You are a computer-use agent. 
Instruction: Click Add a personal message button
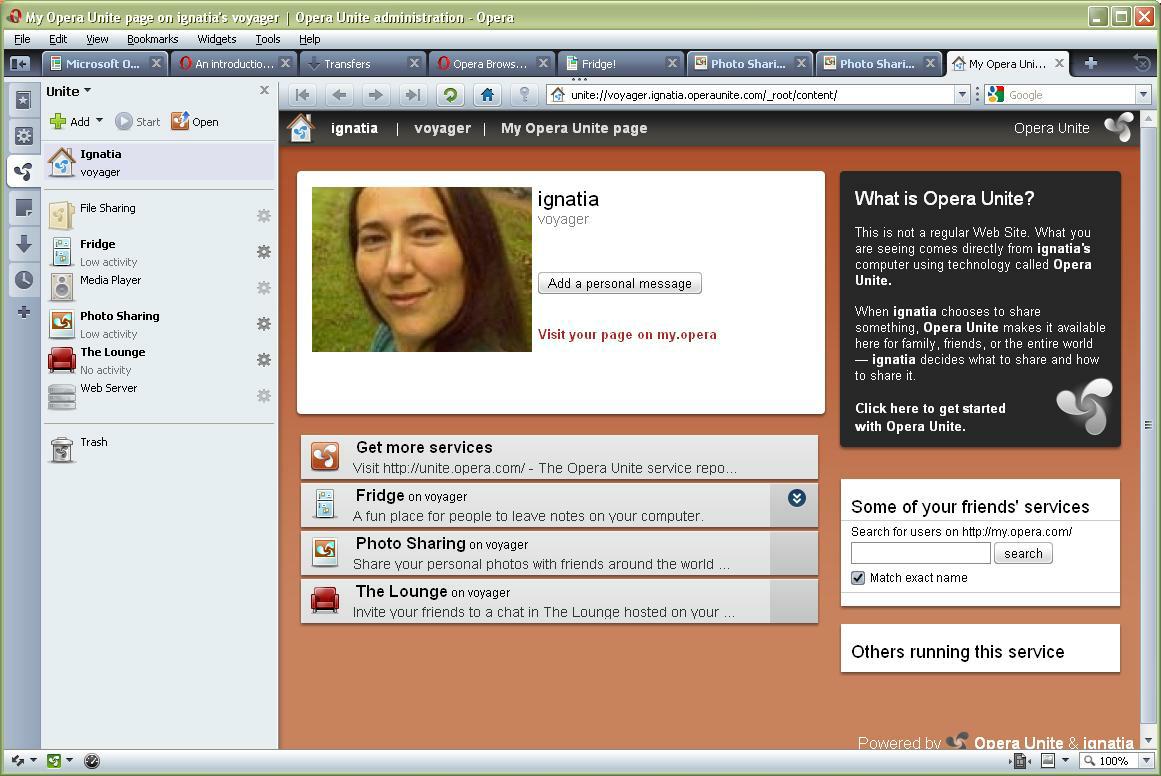tap(620, 283)
